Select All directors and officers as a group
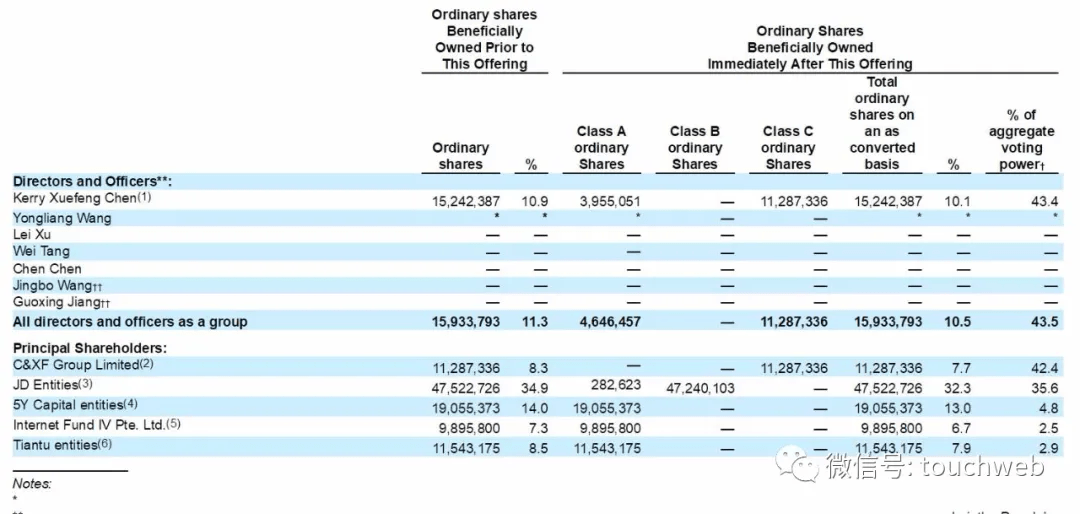The width and height of the screenshot is (1080, 514). (130, 322)
